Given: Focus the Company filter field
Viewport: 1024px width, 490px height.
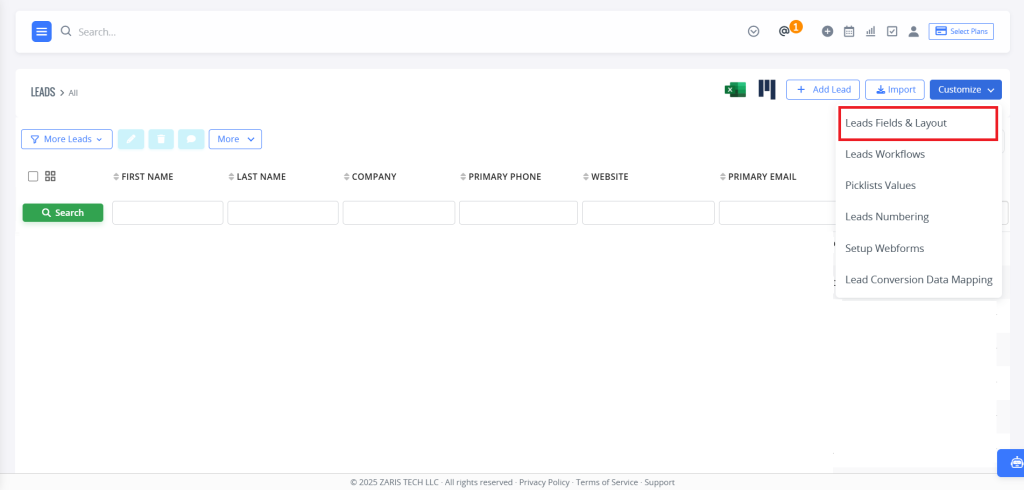Looking at the screenshot, I should pos(399,213).
